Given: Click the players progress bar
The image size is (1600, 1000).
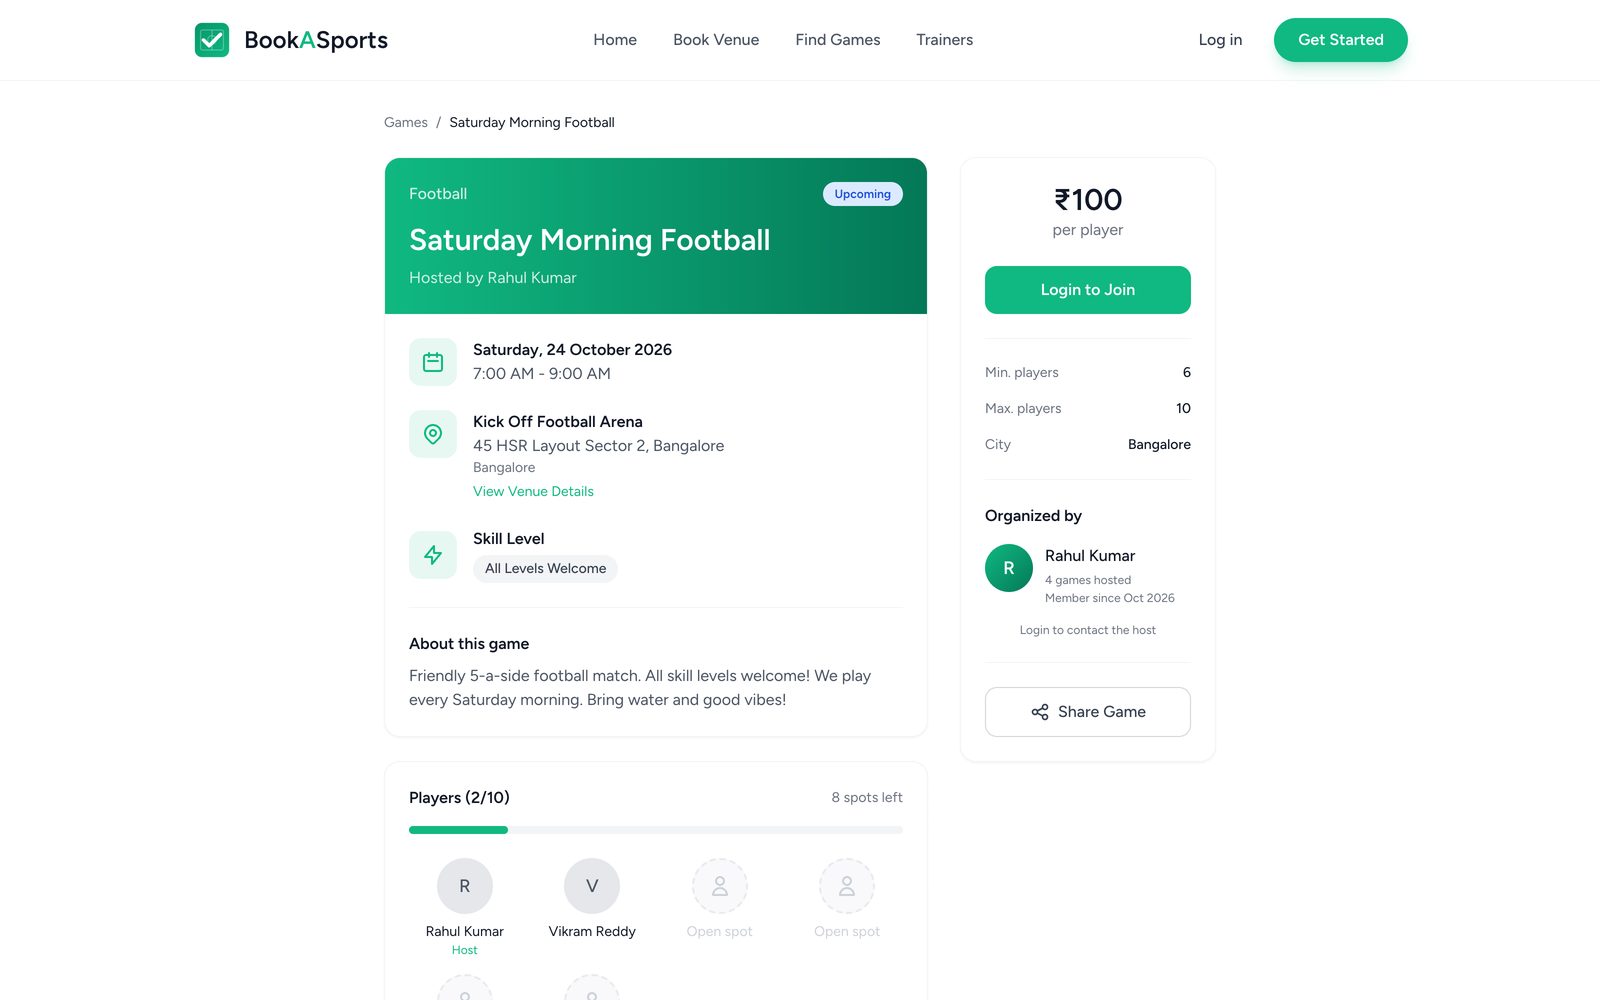Looking at the screenshot, I should pos(656,830).
